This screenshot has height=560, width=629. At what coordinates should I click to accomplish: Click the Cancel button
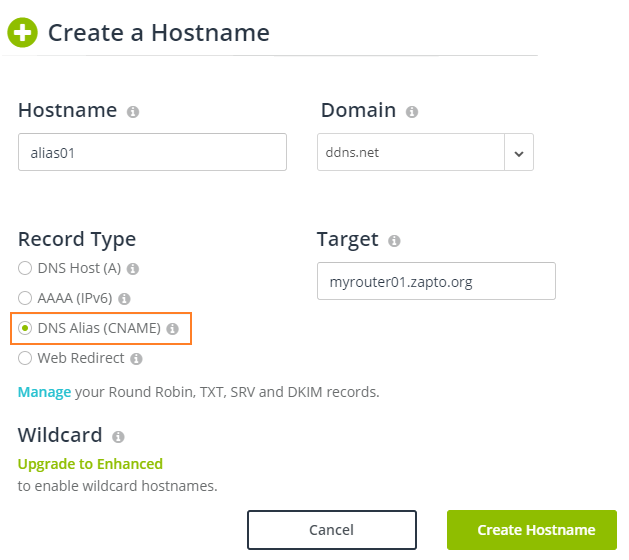[x=331, y=530]
